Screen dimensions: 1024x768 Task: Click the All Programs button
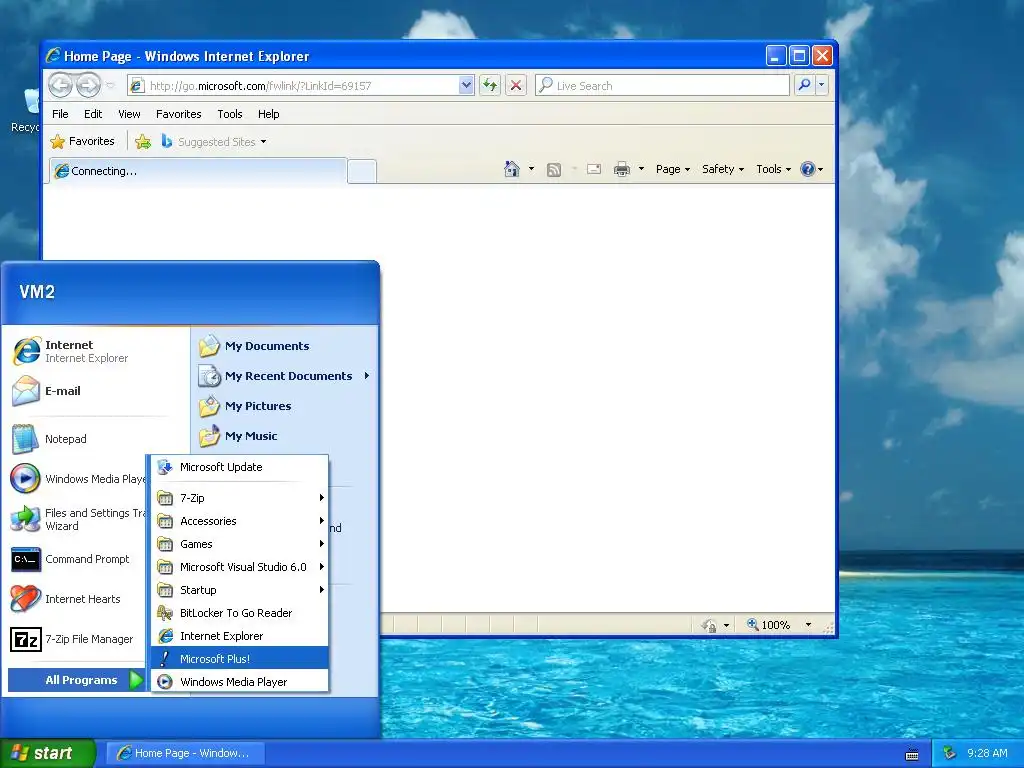(x=76, y=680)
